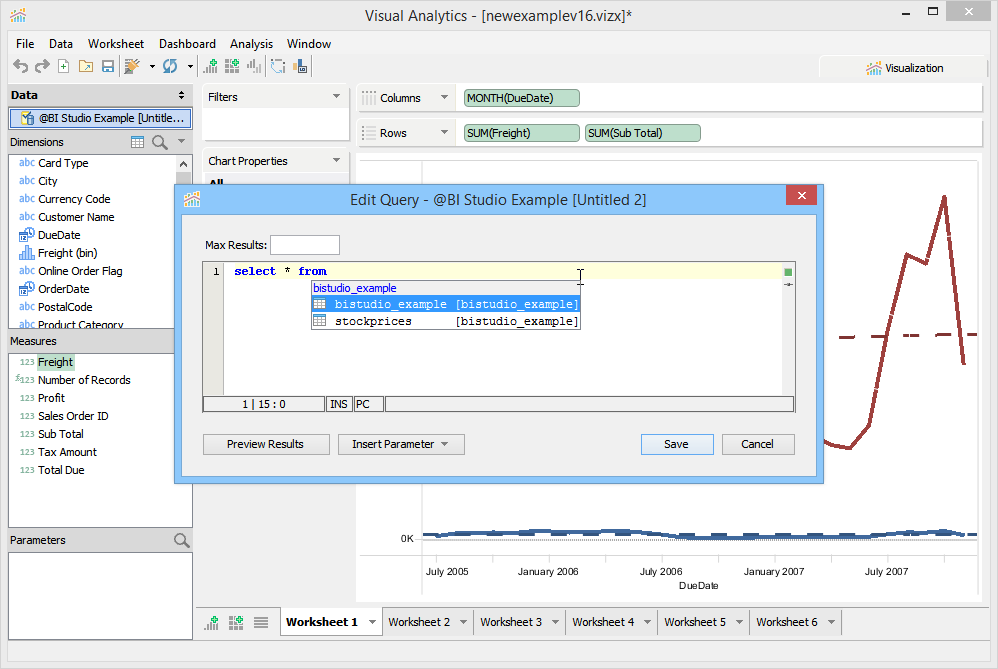Image resolution: width=998 pixels, height=669 pixels.
Task: Click the data source plug icon
Action: [x=132, y=67]
